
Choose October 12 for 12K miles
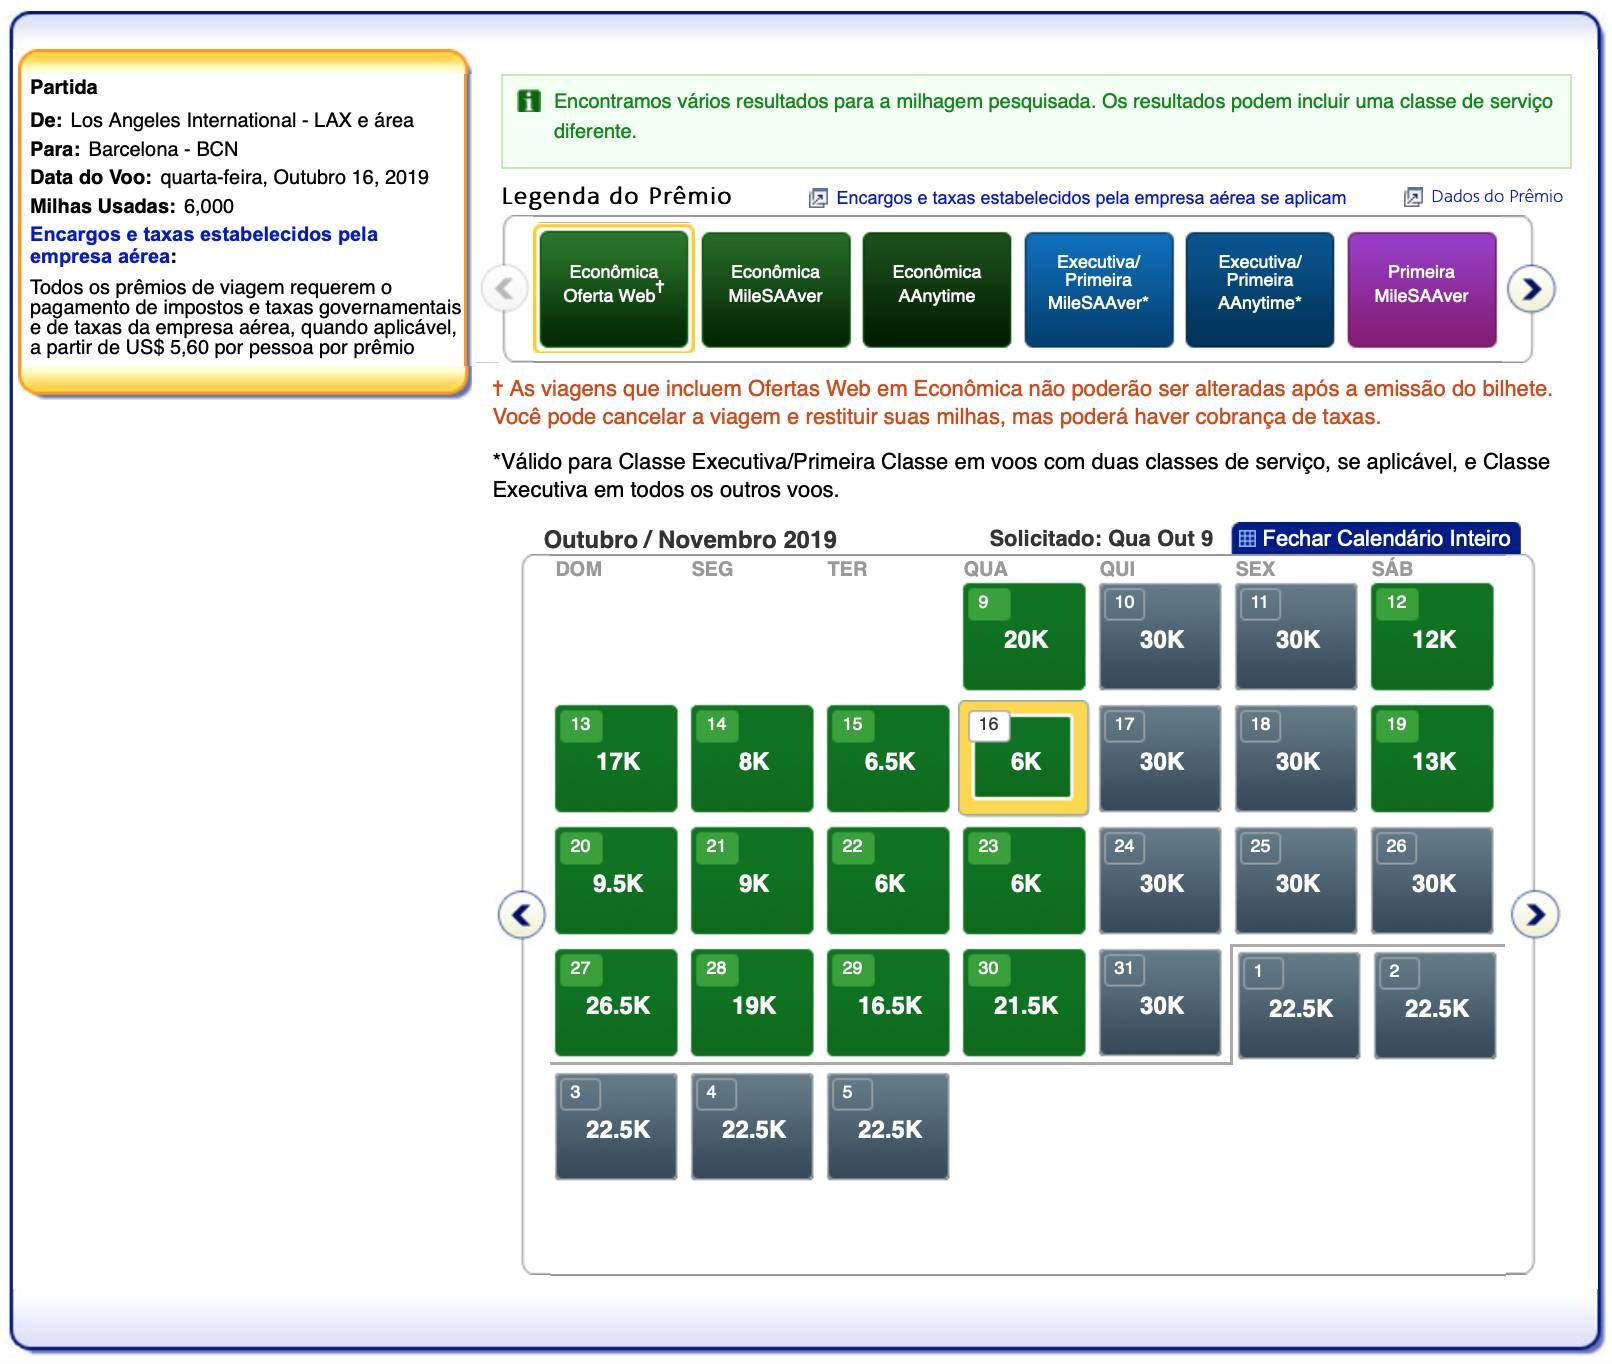point(1432,637)
